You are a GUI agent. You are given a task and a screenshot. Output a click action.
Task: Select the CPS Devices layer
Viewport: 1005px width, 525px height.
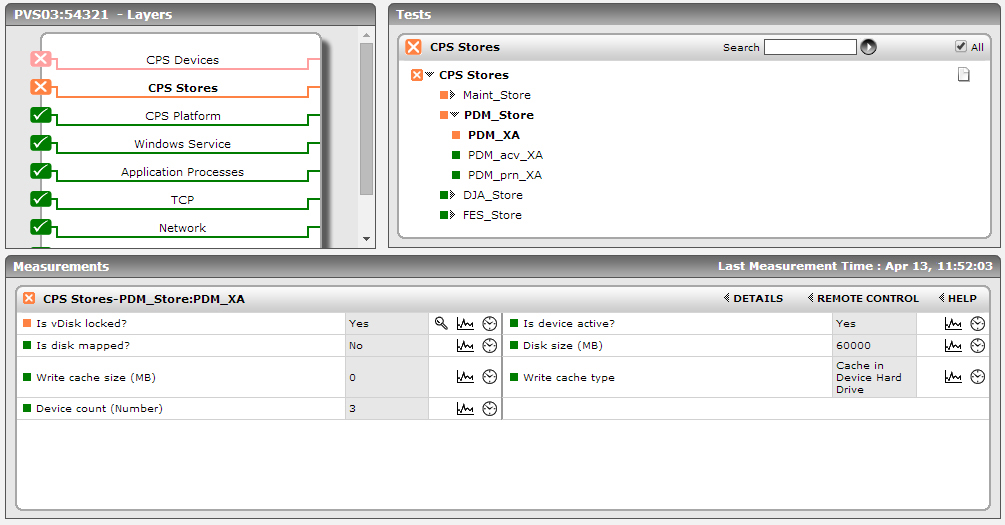(183, 60)
